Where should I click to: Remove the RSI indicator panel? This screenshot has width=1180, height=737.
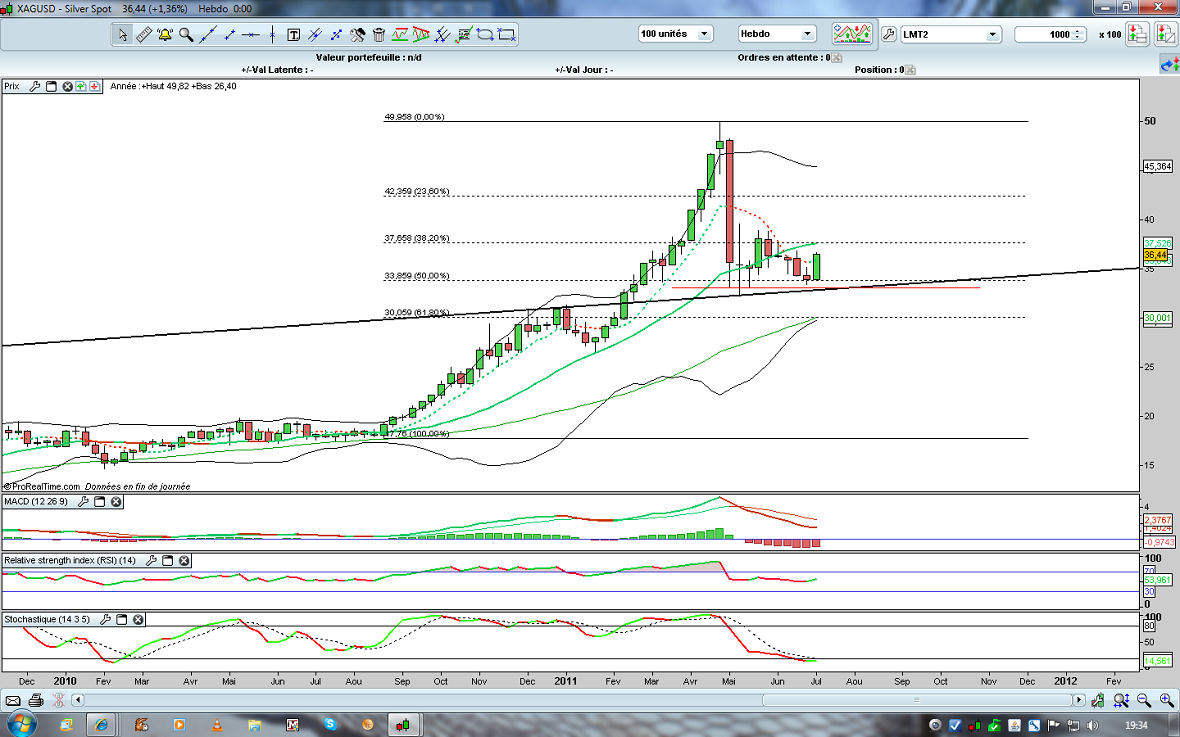pyautogui.click(x=184, y=561)
